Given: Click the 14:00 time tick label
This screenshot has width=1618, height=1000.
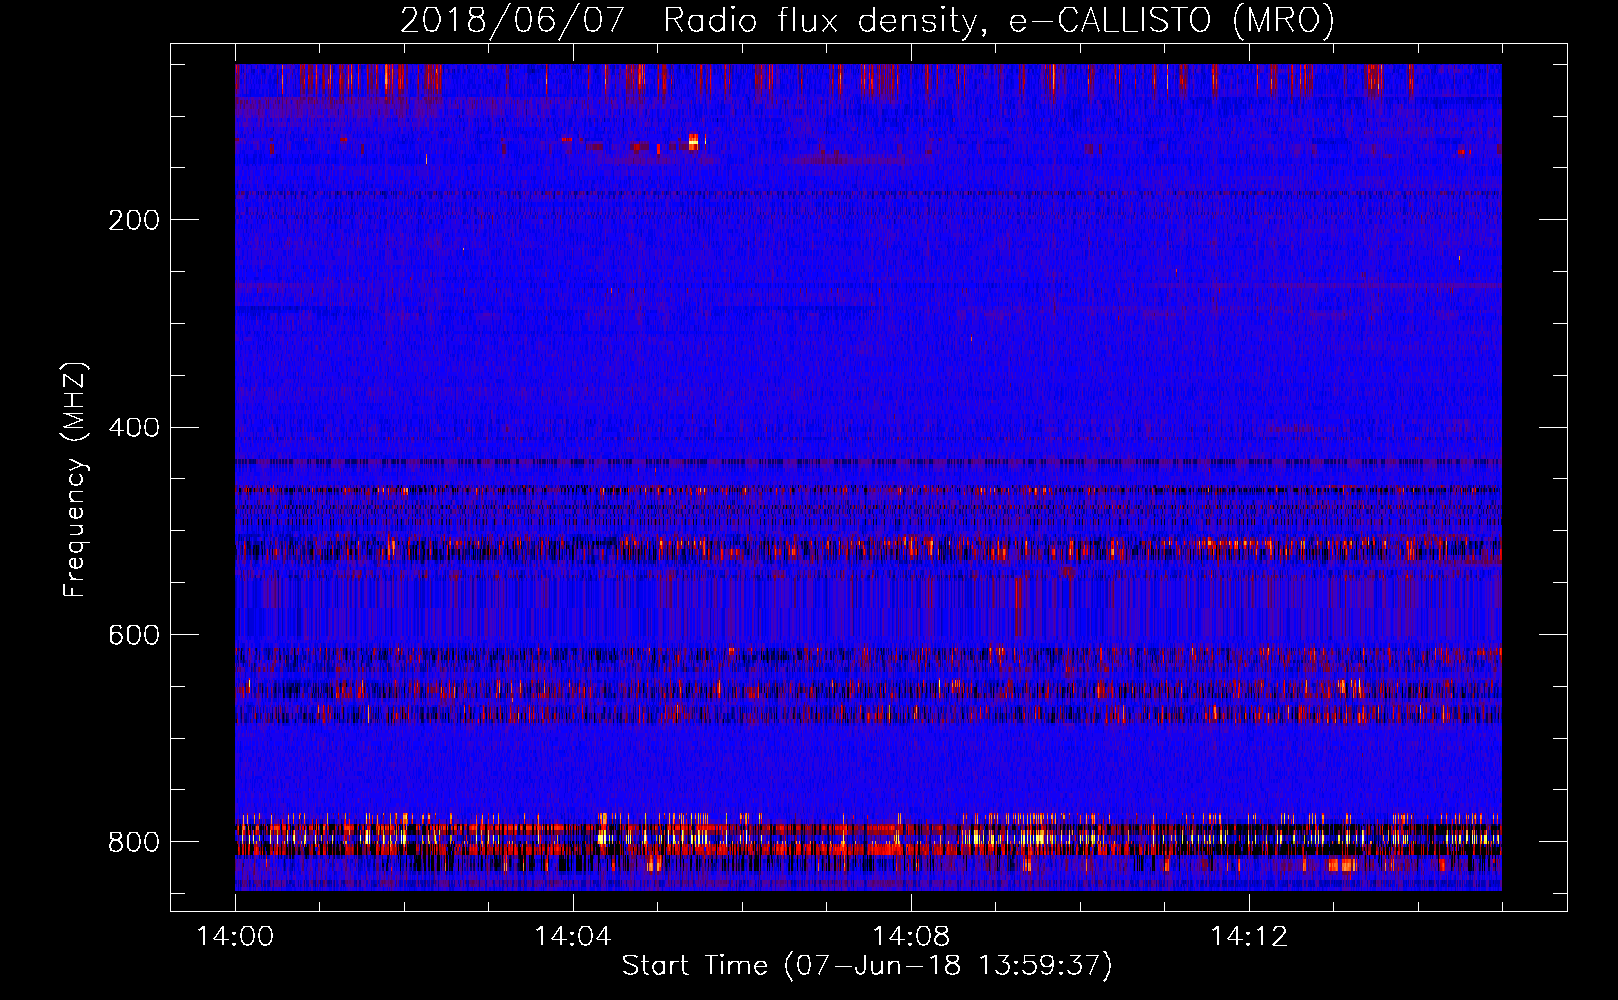Looking at the screenshot, I should (235, 937).
